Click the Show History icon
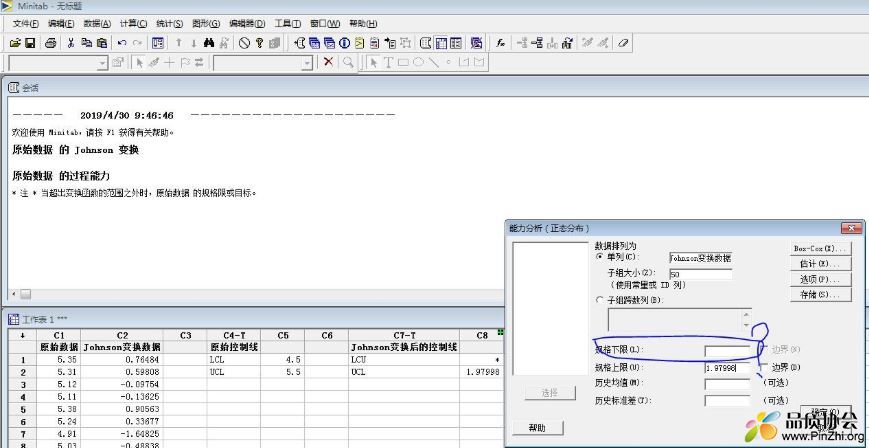The width and height of the screenshot is (869, 448). click(x=360, y=43)
